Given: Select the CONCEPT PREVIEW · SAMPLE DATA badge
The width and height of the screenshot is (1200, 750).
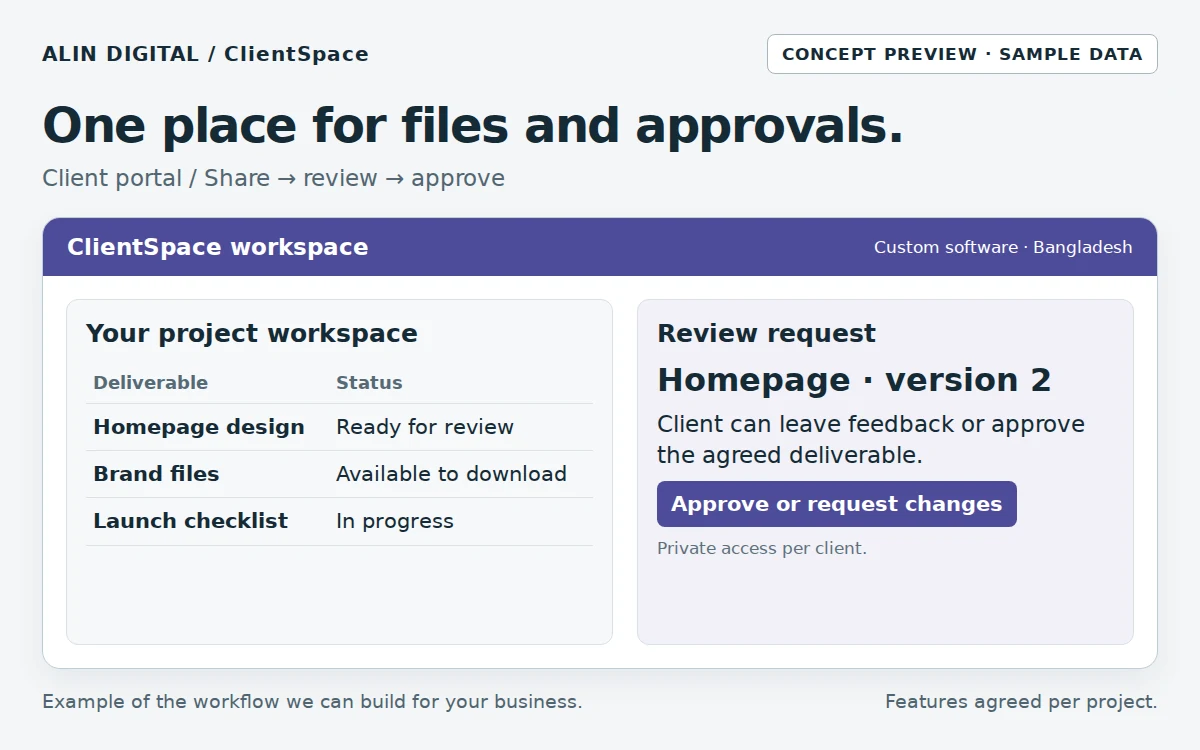Looking at the screenshot, I should point(962,54).
